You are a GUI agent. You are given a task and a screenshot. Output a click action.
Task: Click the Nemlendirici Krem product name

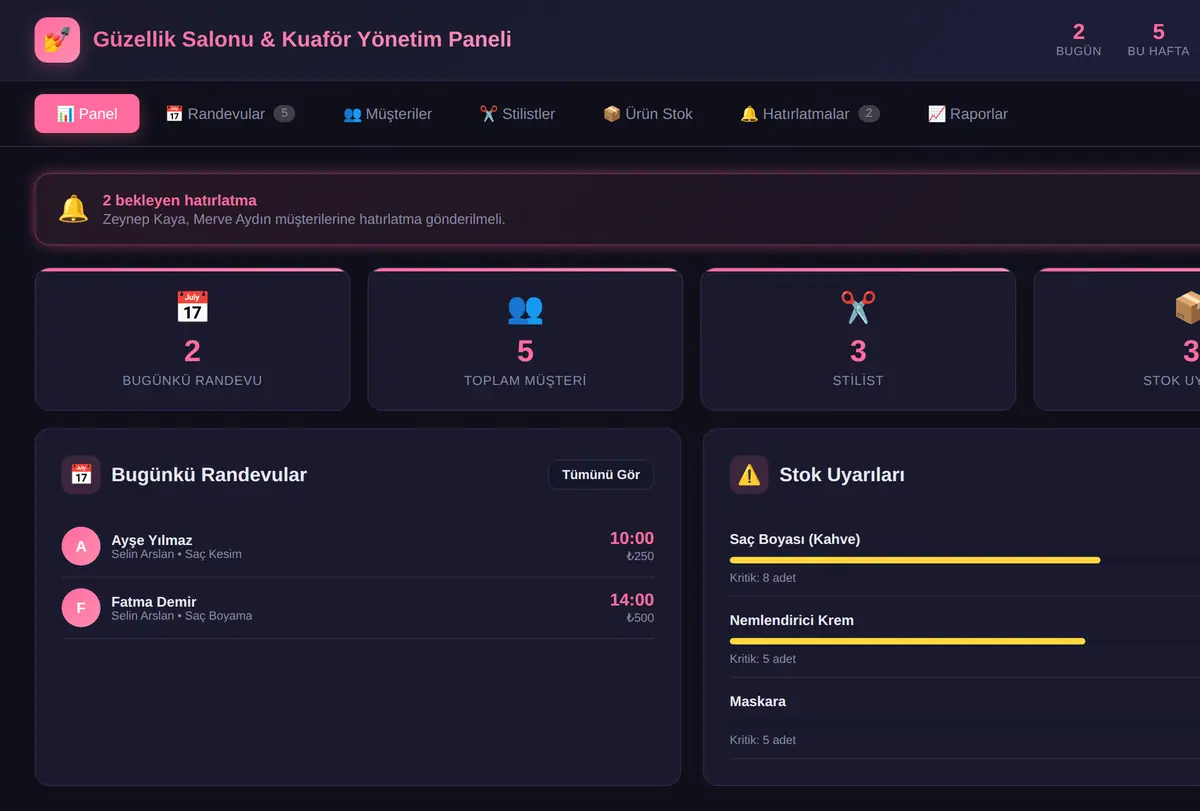792,620
